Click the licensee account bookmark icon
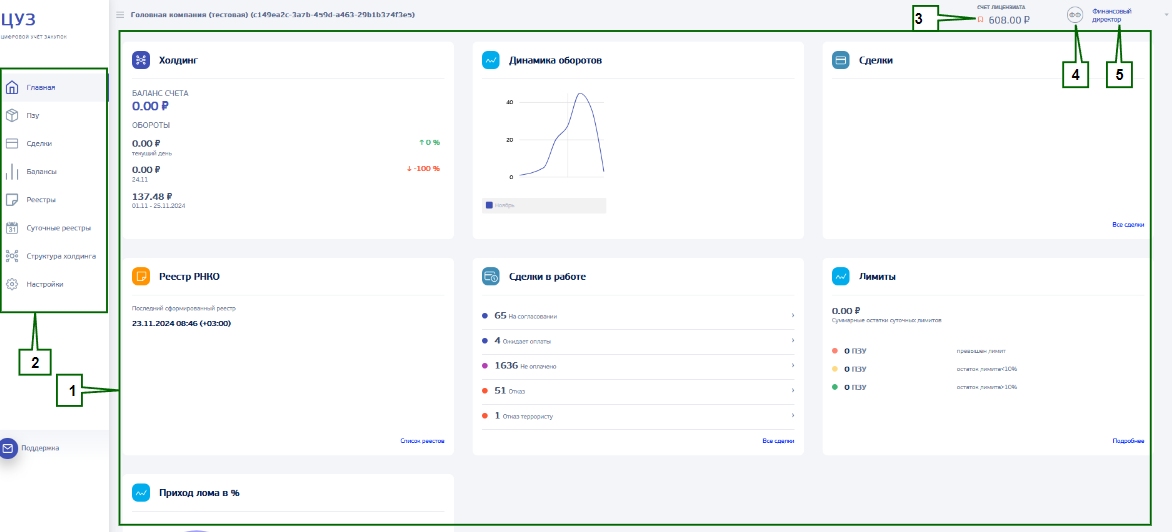1172x532 pixels. pyautogui.click(x=980, y=18)
